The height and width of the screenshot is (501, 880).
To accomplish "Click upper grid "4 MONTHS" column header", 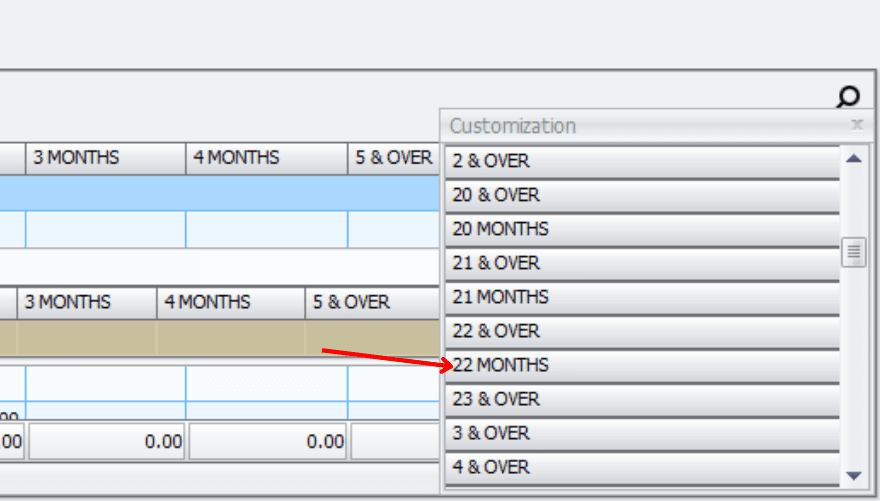I will pyautogui.click(x=266, y=158).
